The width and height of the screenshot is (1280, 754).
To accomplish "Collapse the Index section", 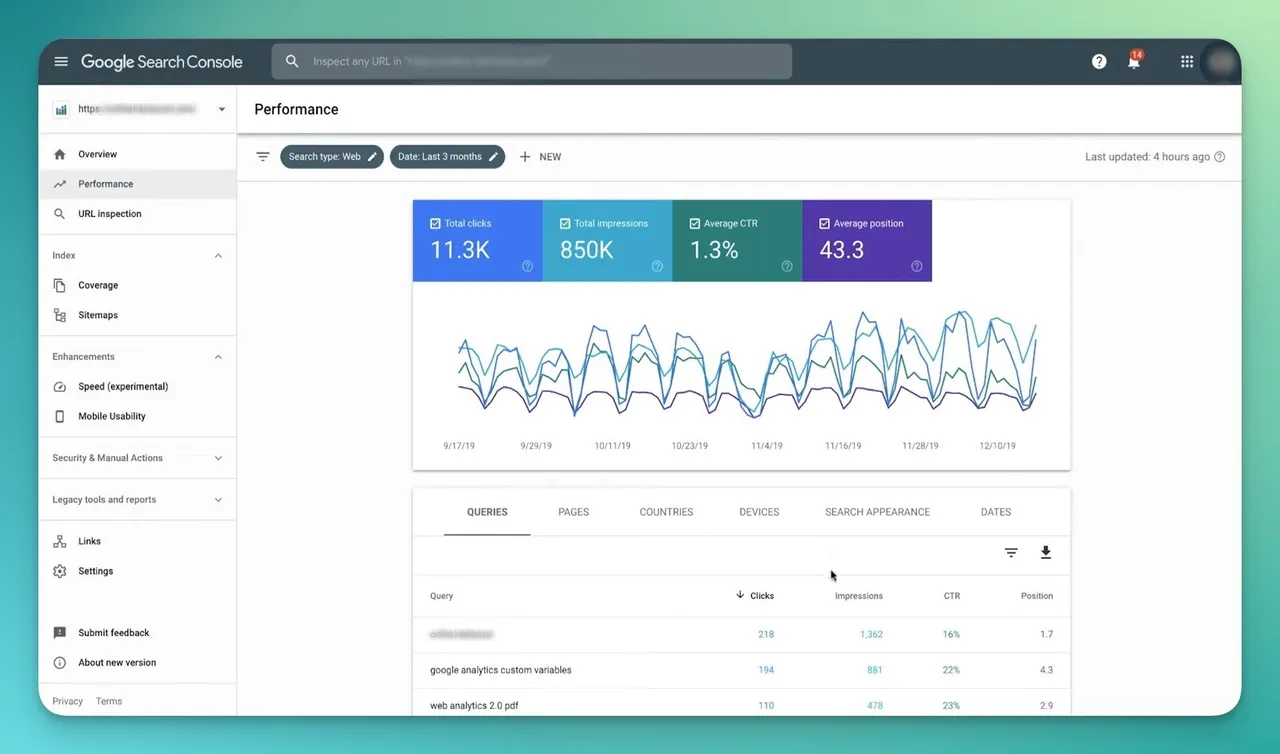I will (x=218, y=256).
